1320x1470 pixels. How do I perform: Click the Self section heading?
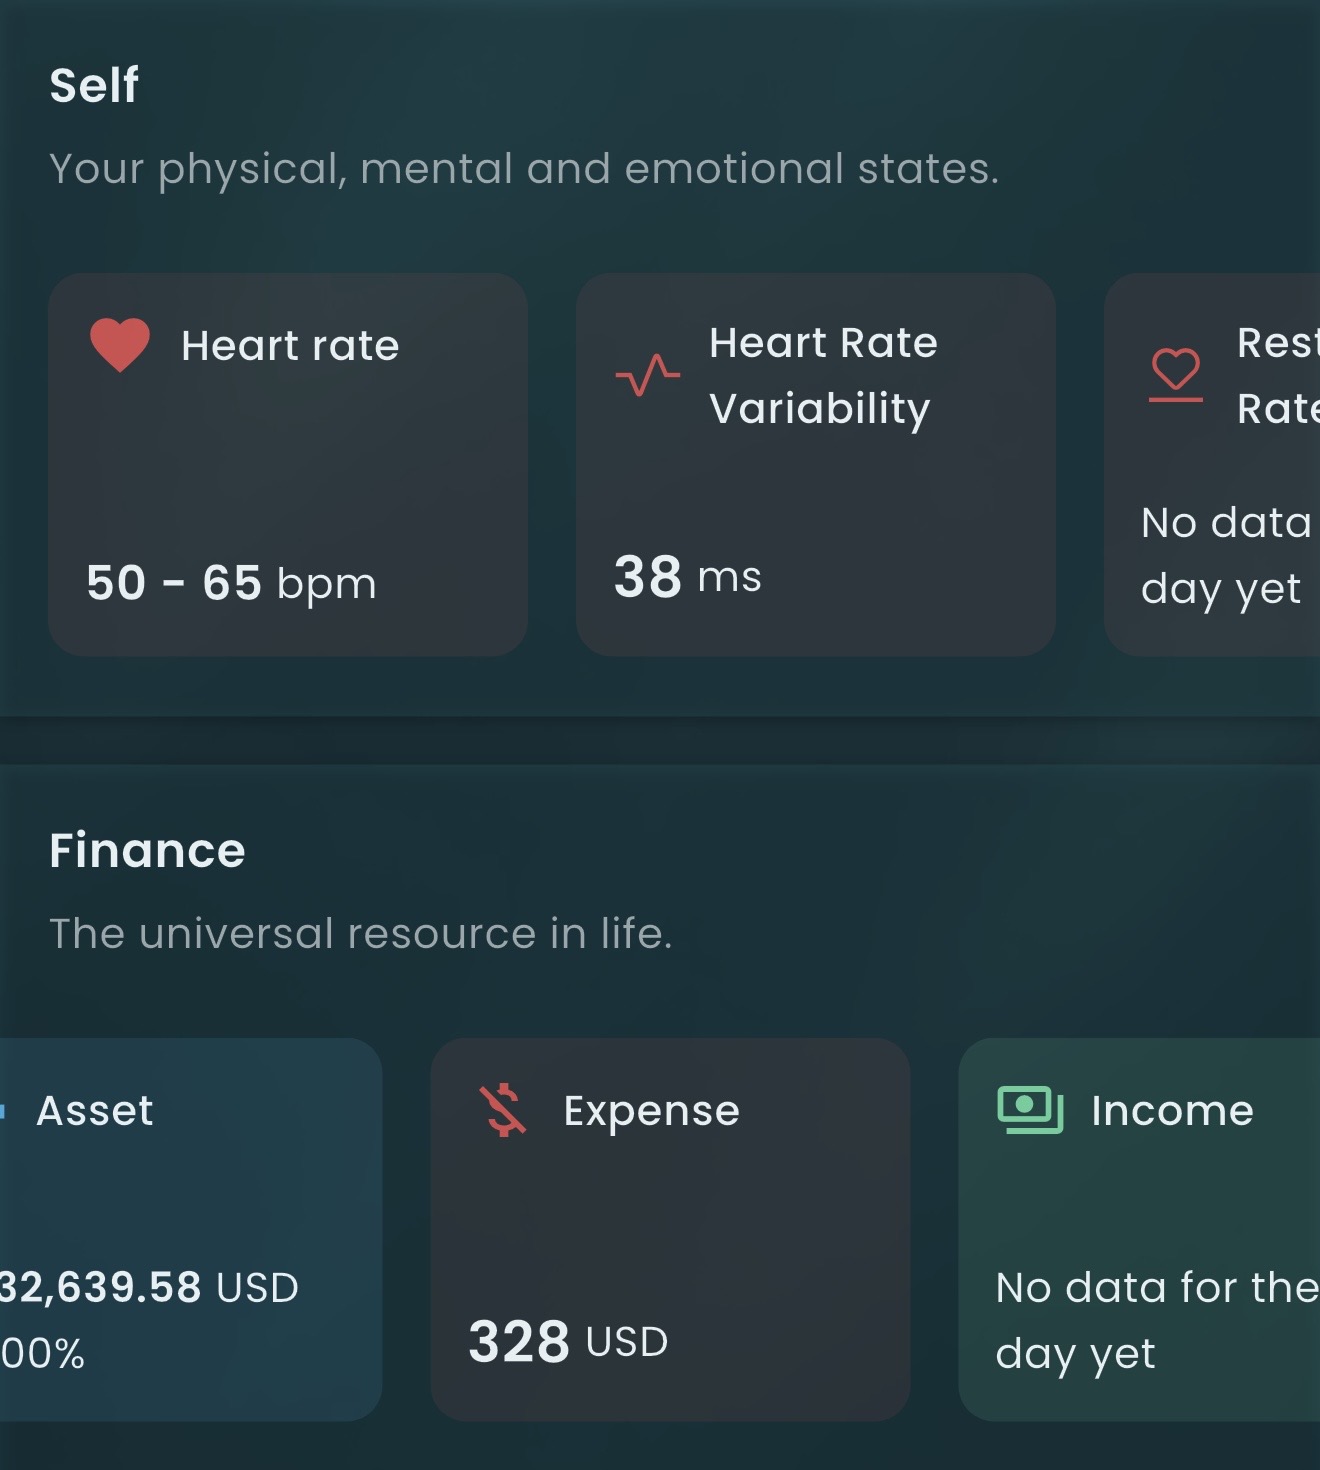pyautogui.click(x=94, y=85)
